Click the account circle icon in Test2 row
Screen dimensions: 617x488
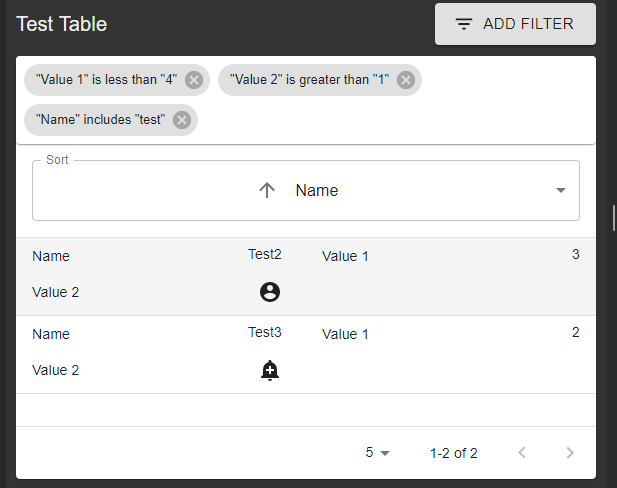269,292
